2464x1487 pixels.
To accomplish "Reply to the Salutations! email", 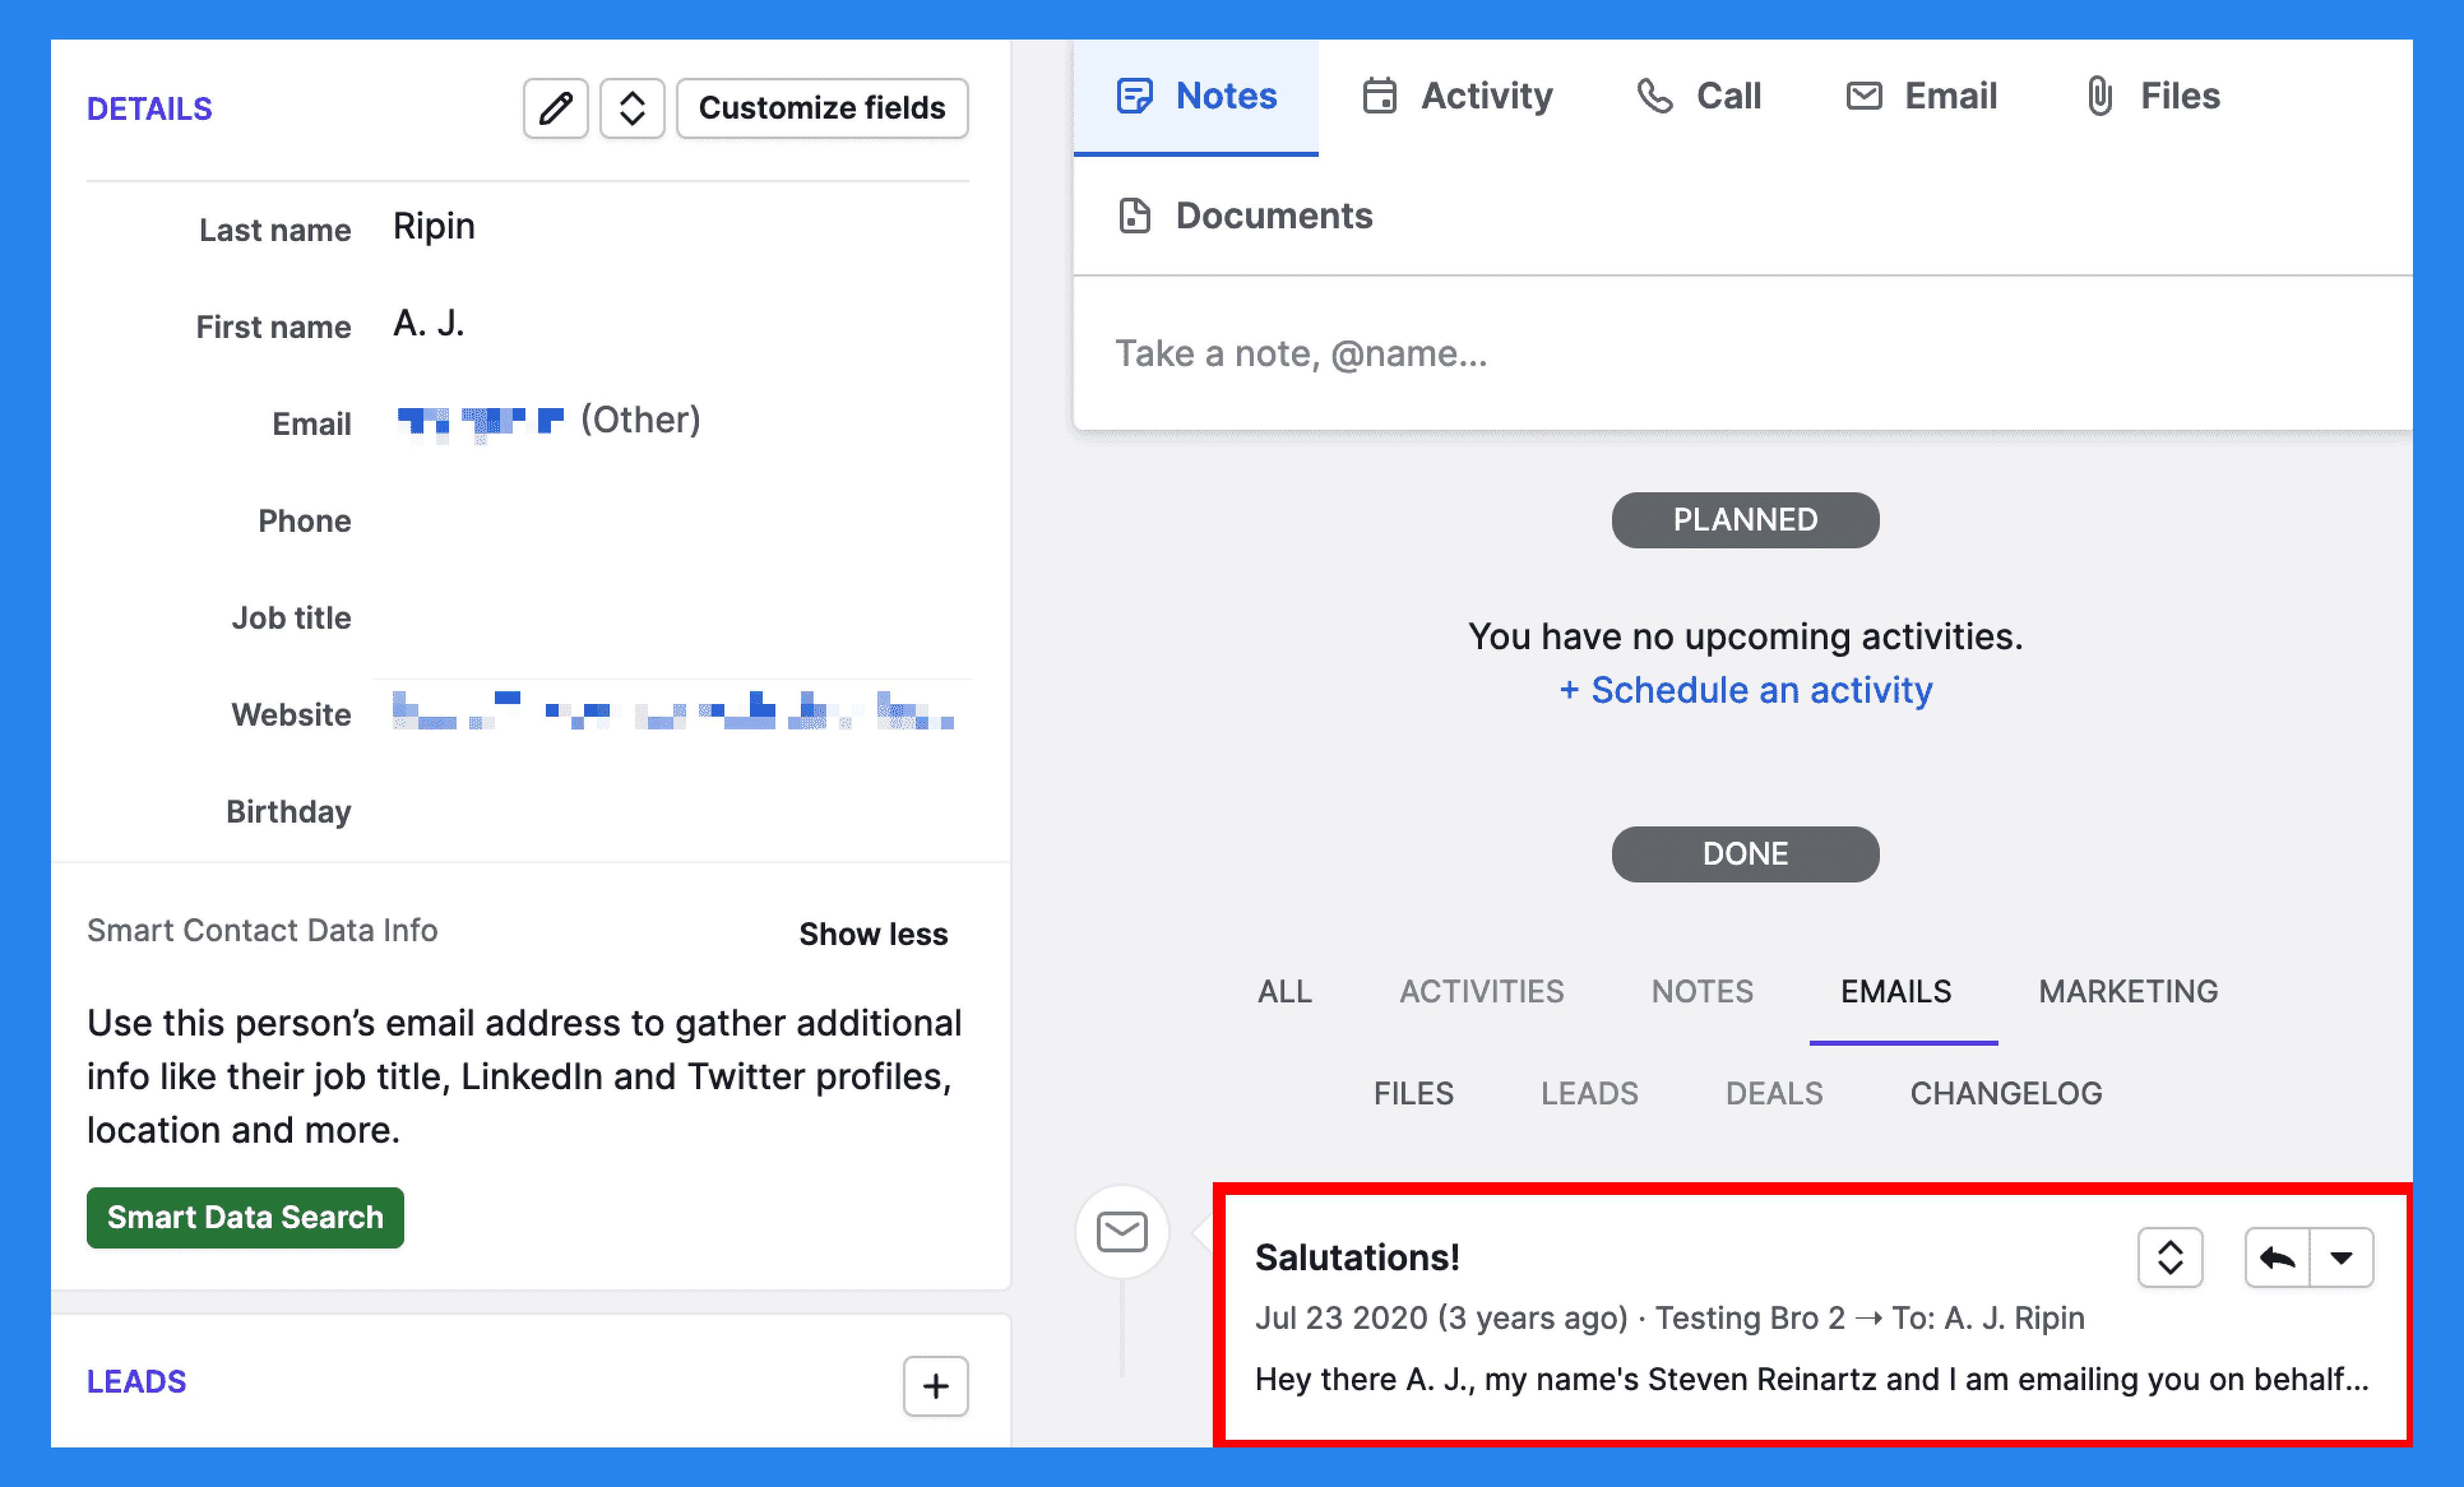I will (2277, 1258).
